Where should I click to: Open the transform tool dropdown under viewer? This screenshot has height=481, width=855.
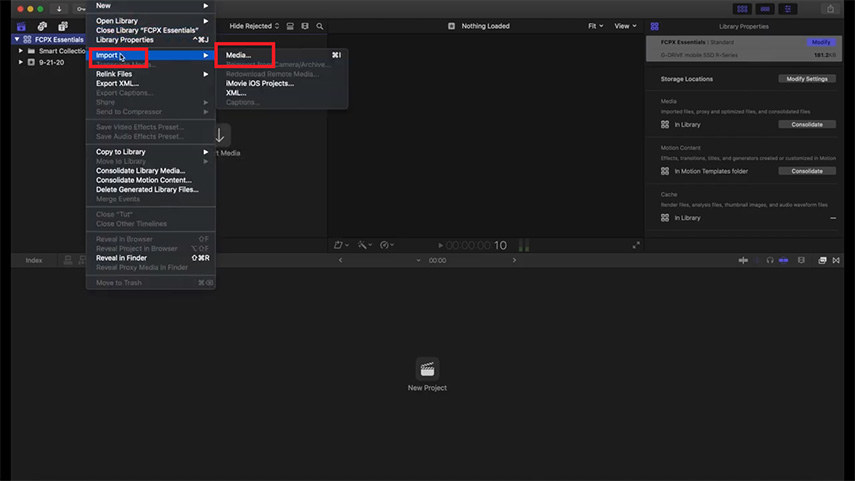click(341, 245)
